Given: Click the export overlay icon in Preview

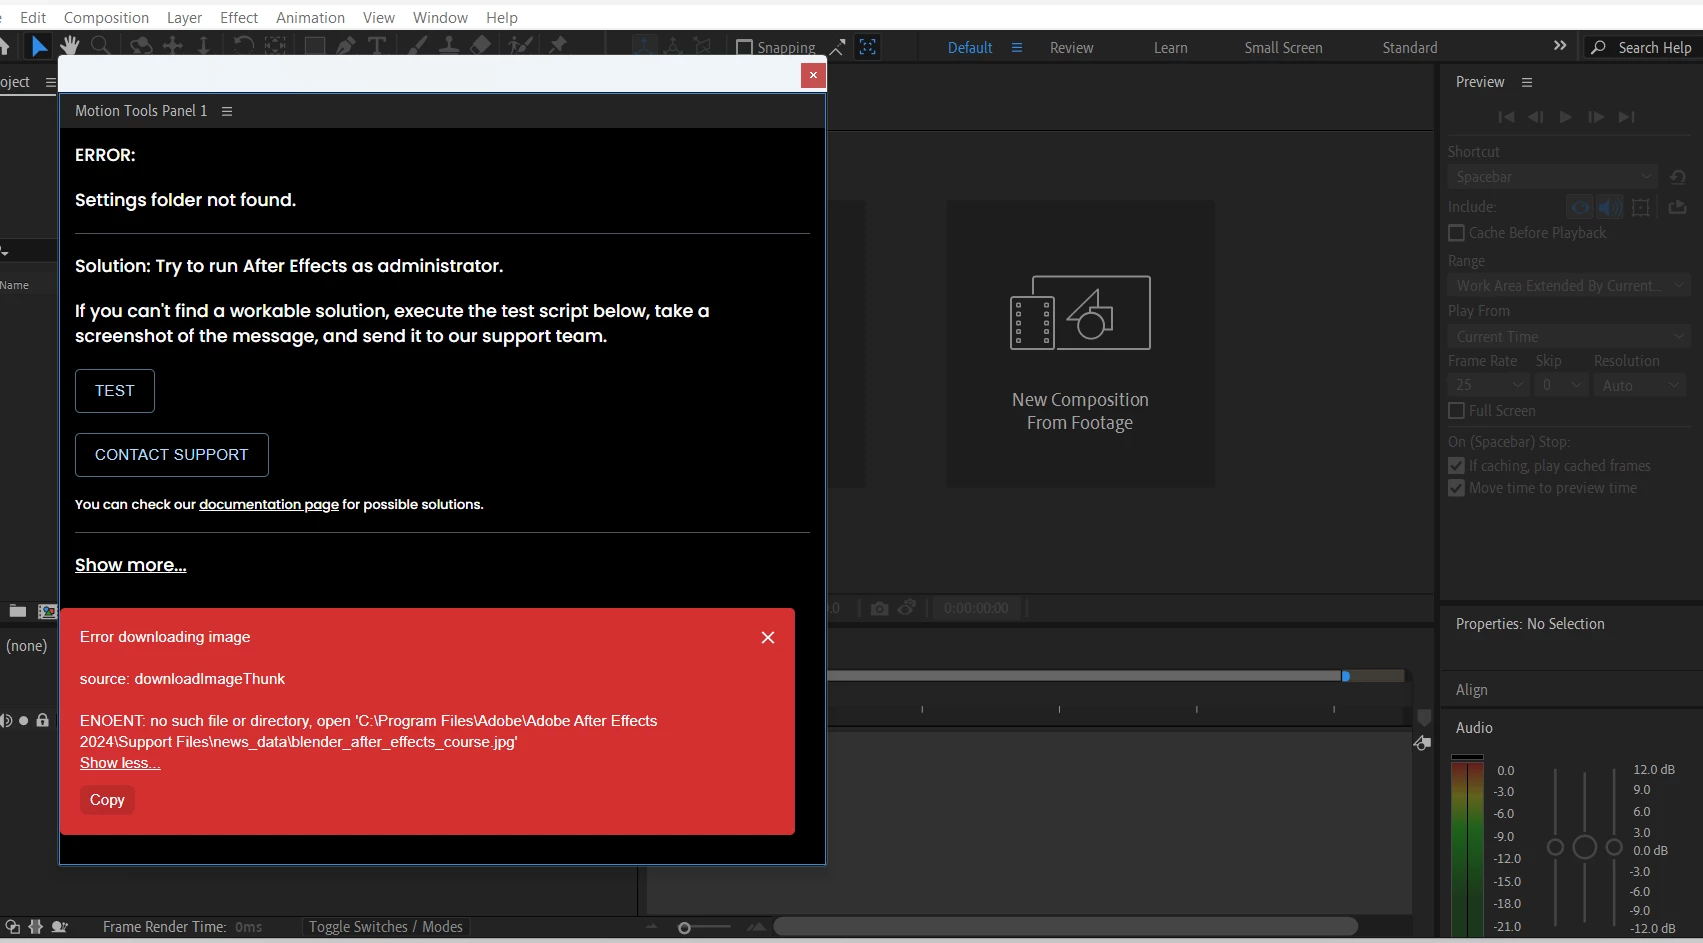Looking at the screenshot, I should [x=1678, y=207].
